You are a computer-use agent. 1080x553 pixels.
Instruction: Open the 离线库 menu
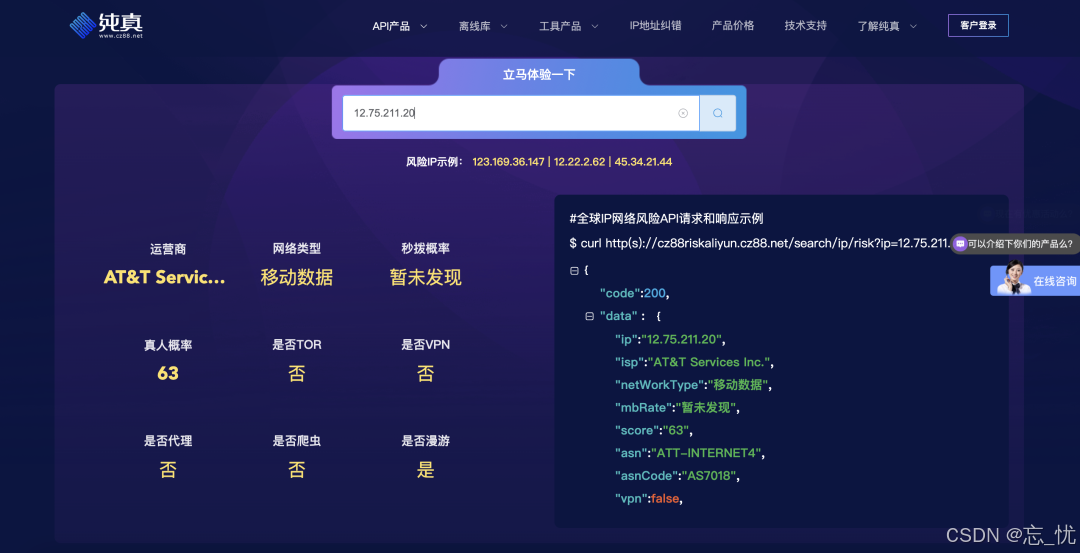coord(475,26)
